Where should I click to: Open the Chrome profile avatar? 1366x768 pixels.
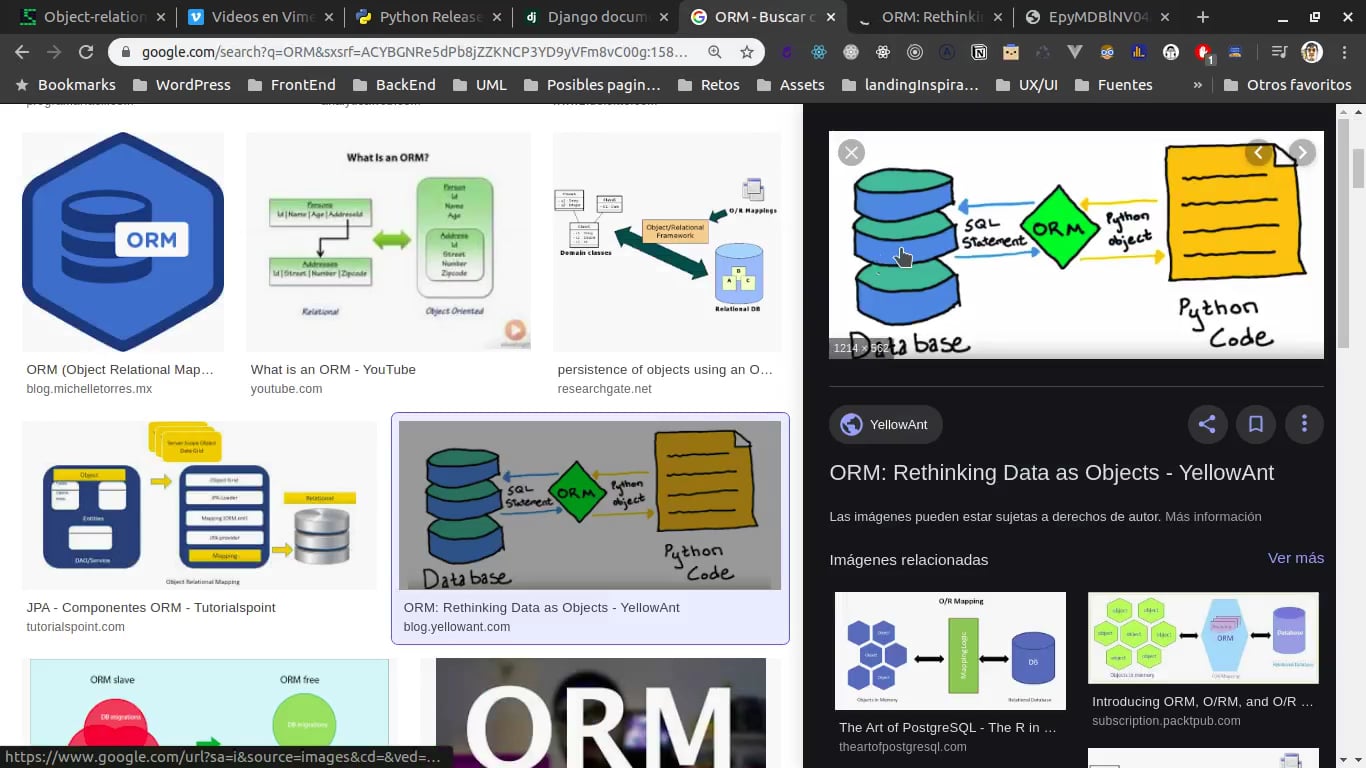[1312, 52]
